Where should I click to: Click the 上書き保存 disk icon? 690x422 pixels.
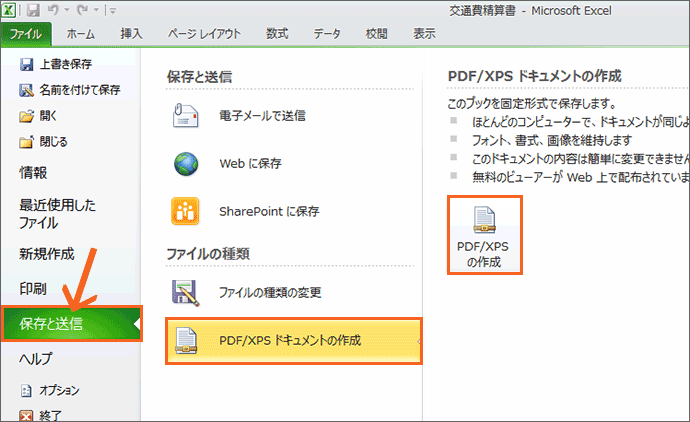pyautogui.click(x=26, y=65)
